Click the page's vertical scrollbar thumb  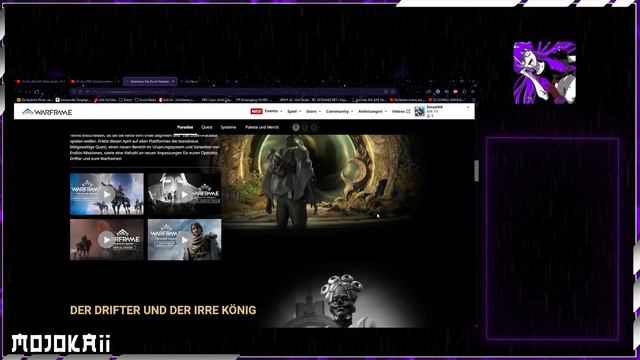click(476, 171)
